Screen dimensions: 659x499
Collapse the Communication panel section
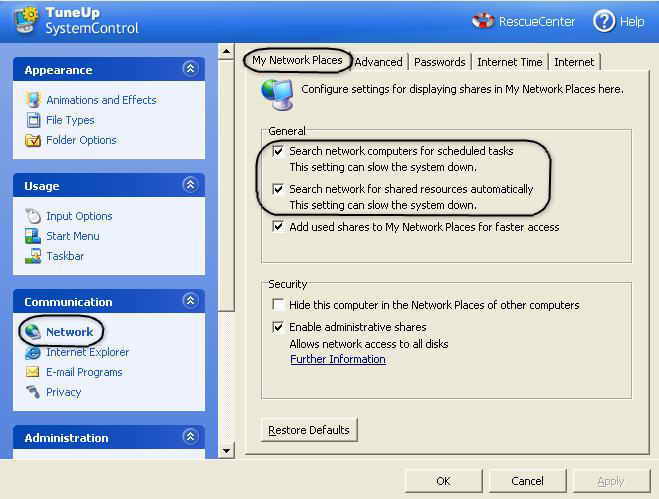click(190, 301)
